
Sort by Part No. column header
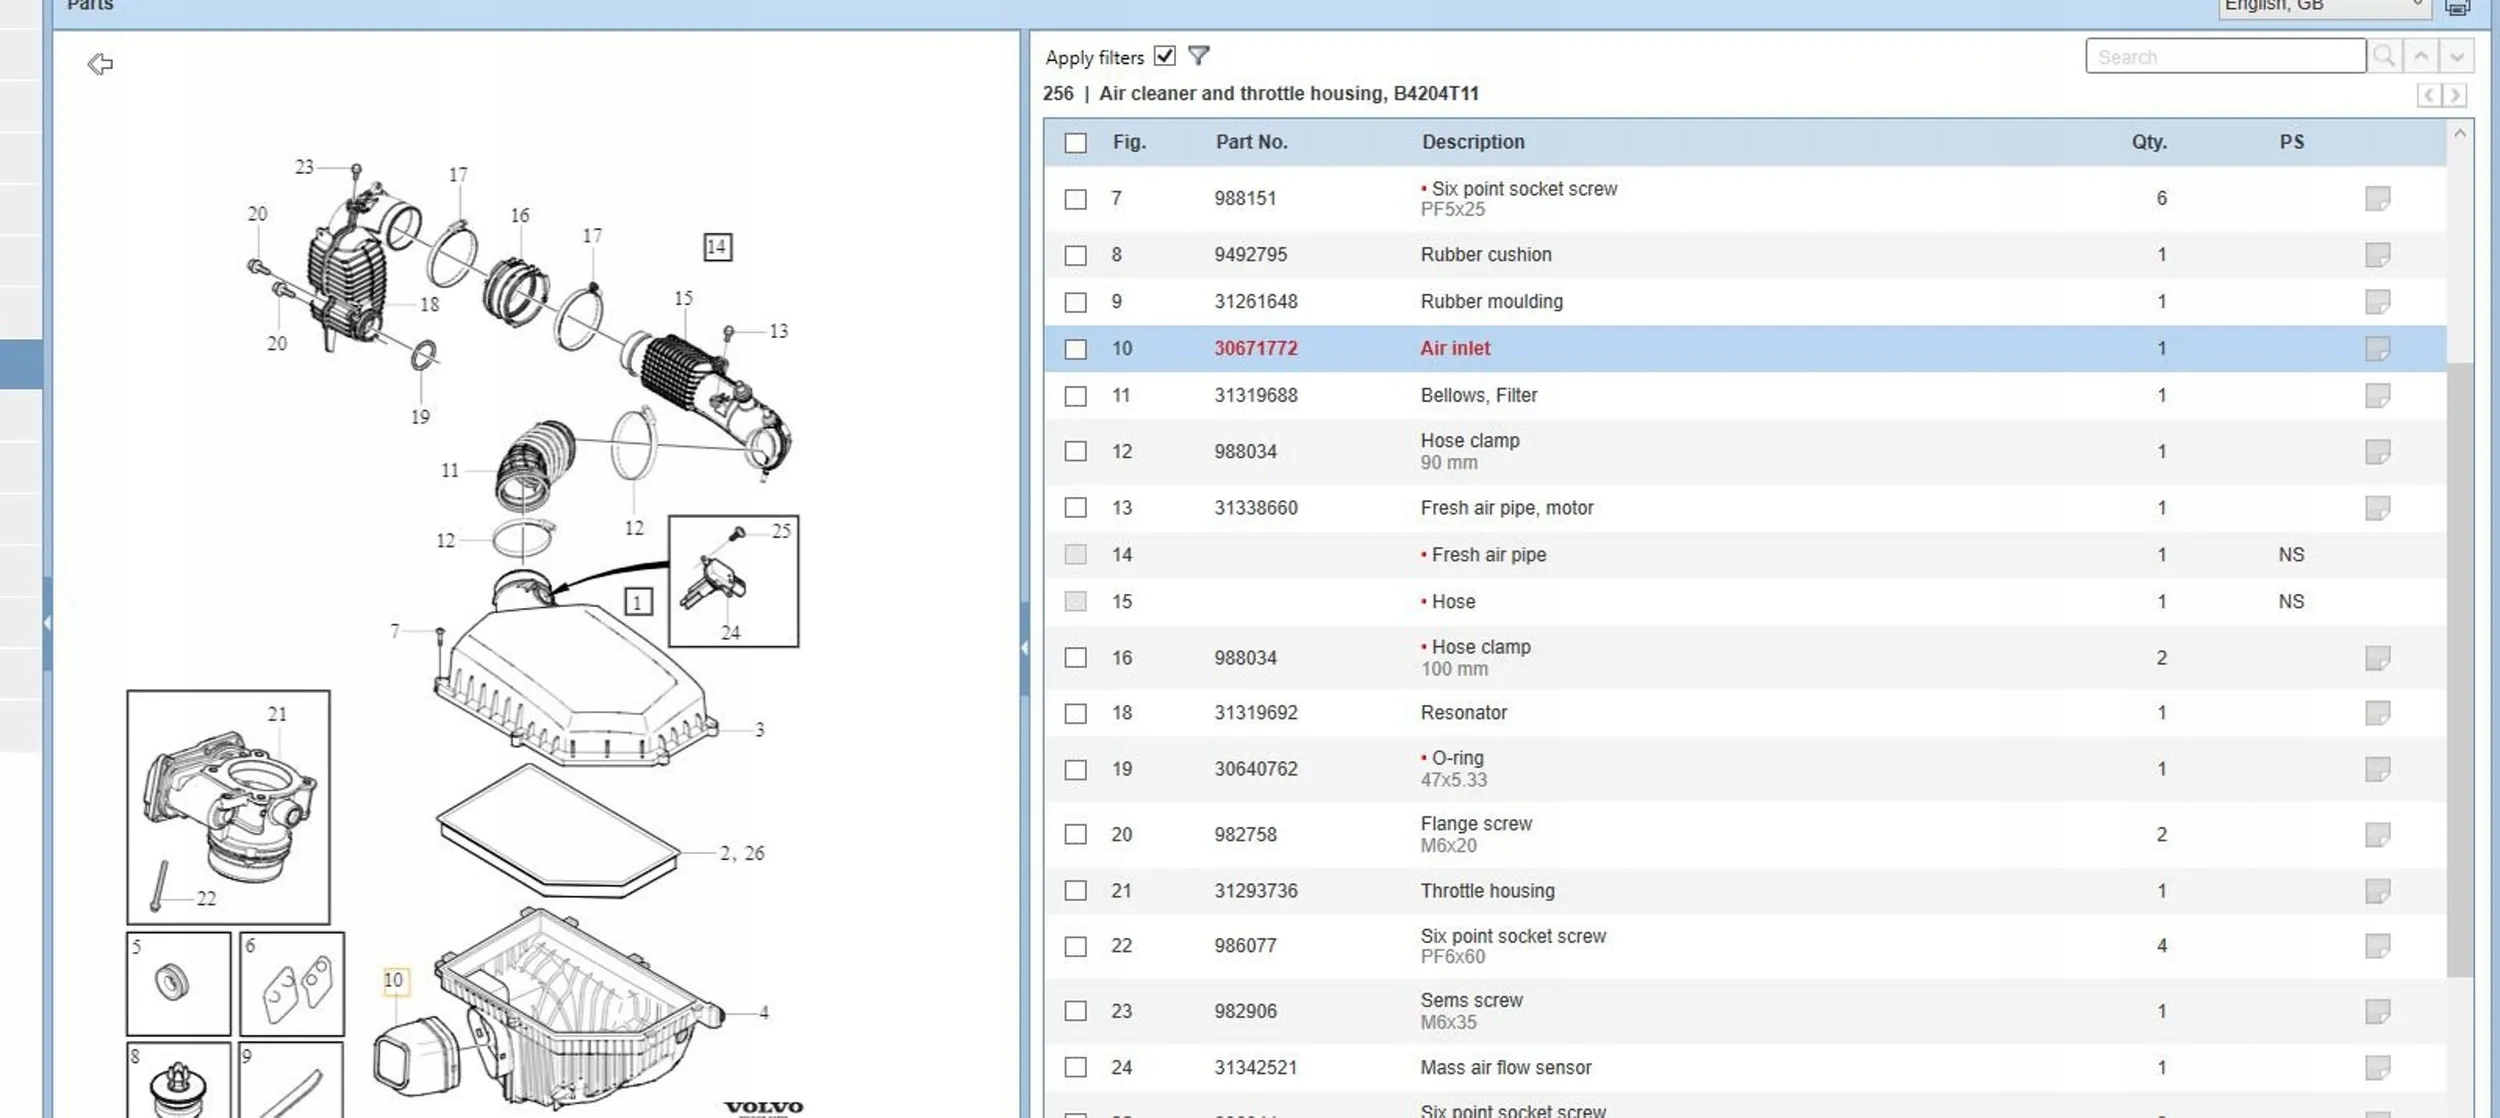pyautogui.click(x=1251, y=142)
